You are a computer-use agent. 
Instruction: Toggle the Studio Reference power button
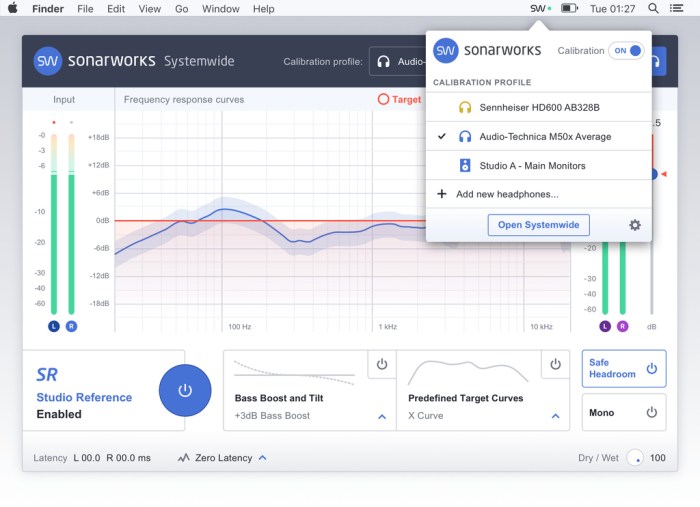pos(185,390)
